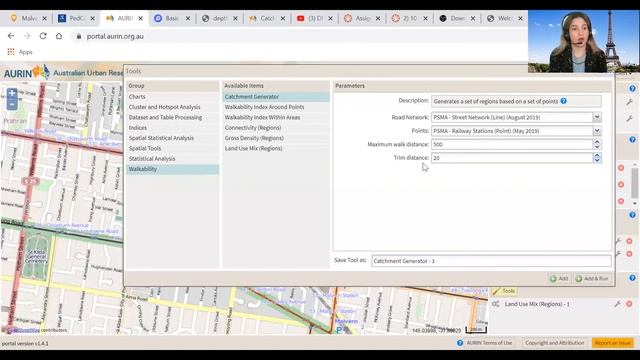Click the AURIN logo
Viewport: 640px width, 360px height.
click(x=27, y=73)
